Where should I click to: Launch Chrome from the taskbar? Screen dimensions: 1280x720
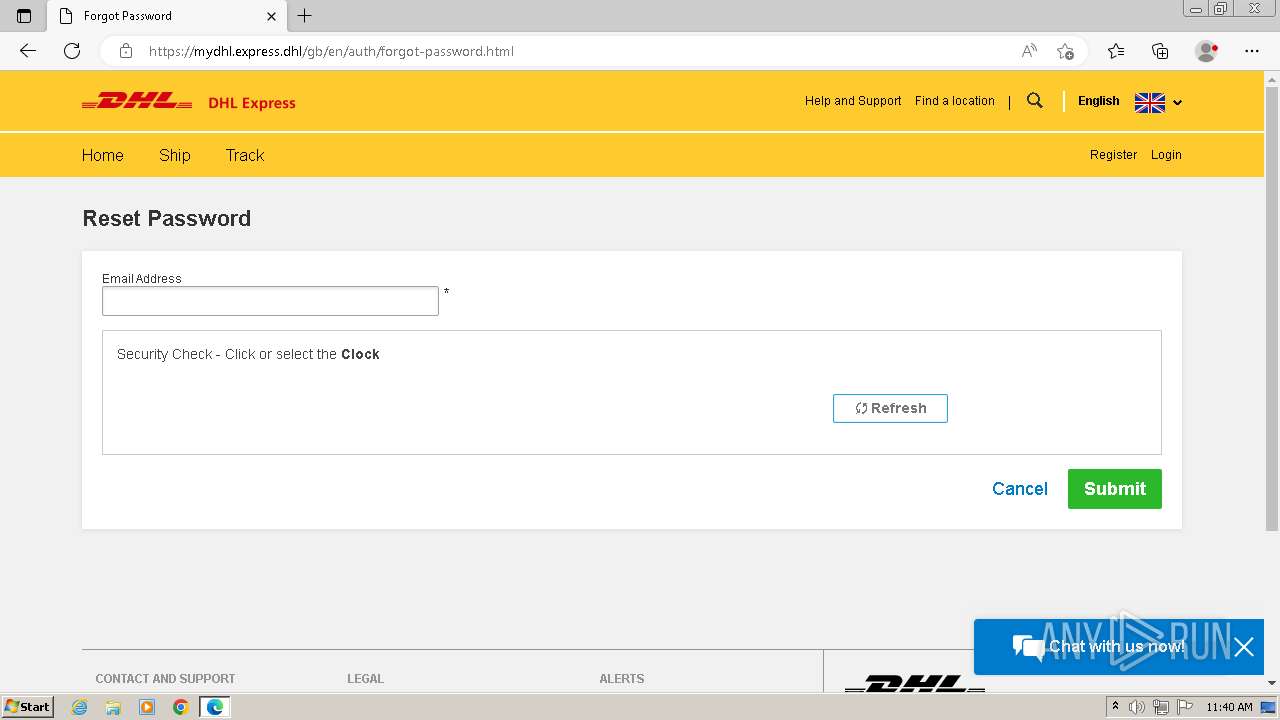(180, 707)
